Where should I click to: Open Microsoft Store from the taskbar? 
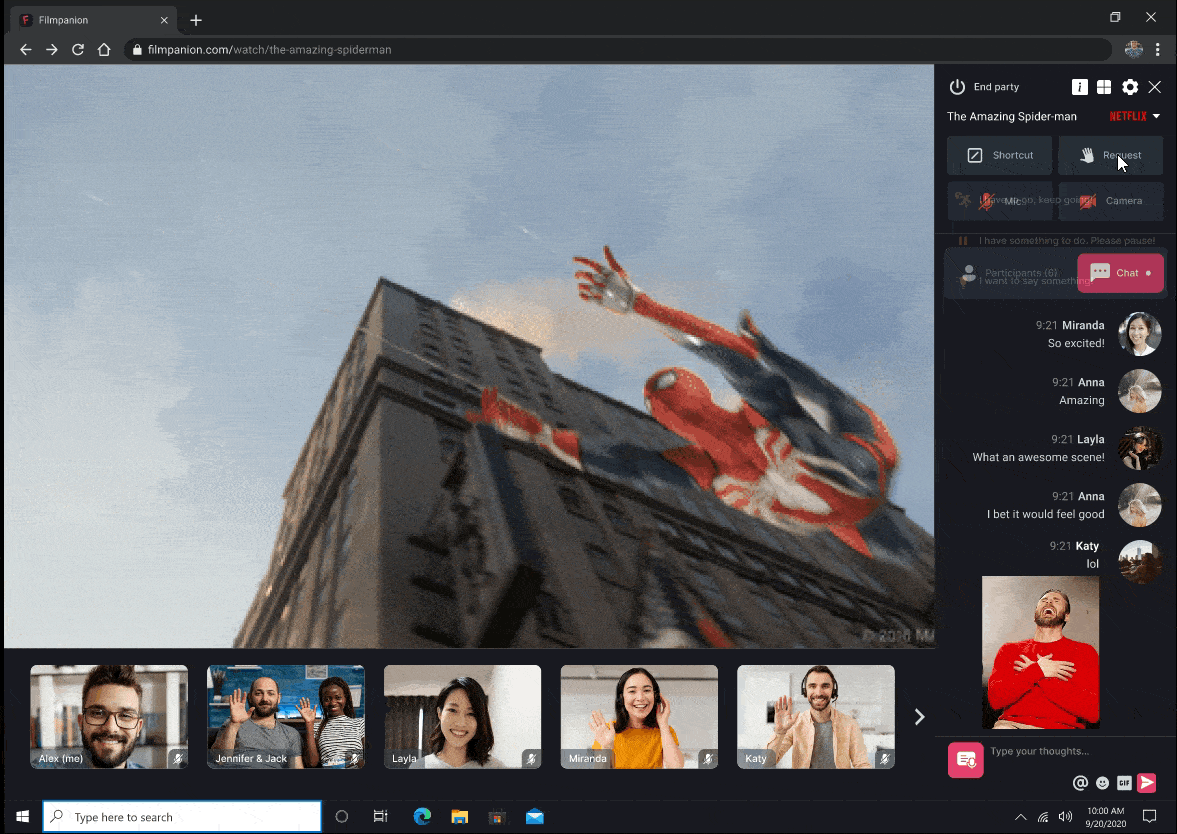497,816
